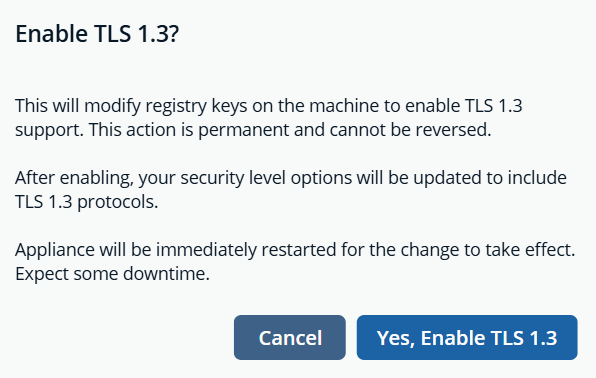
Task: Click the appliance restart notice paragraph
Action: 295,262
